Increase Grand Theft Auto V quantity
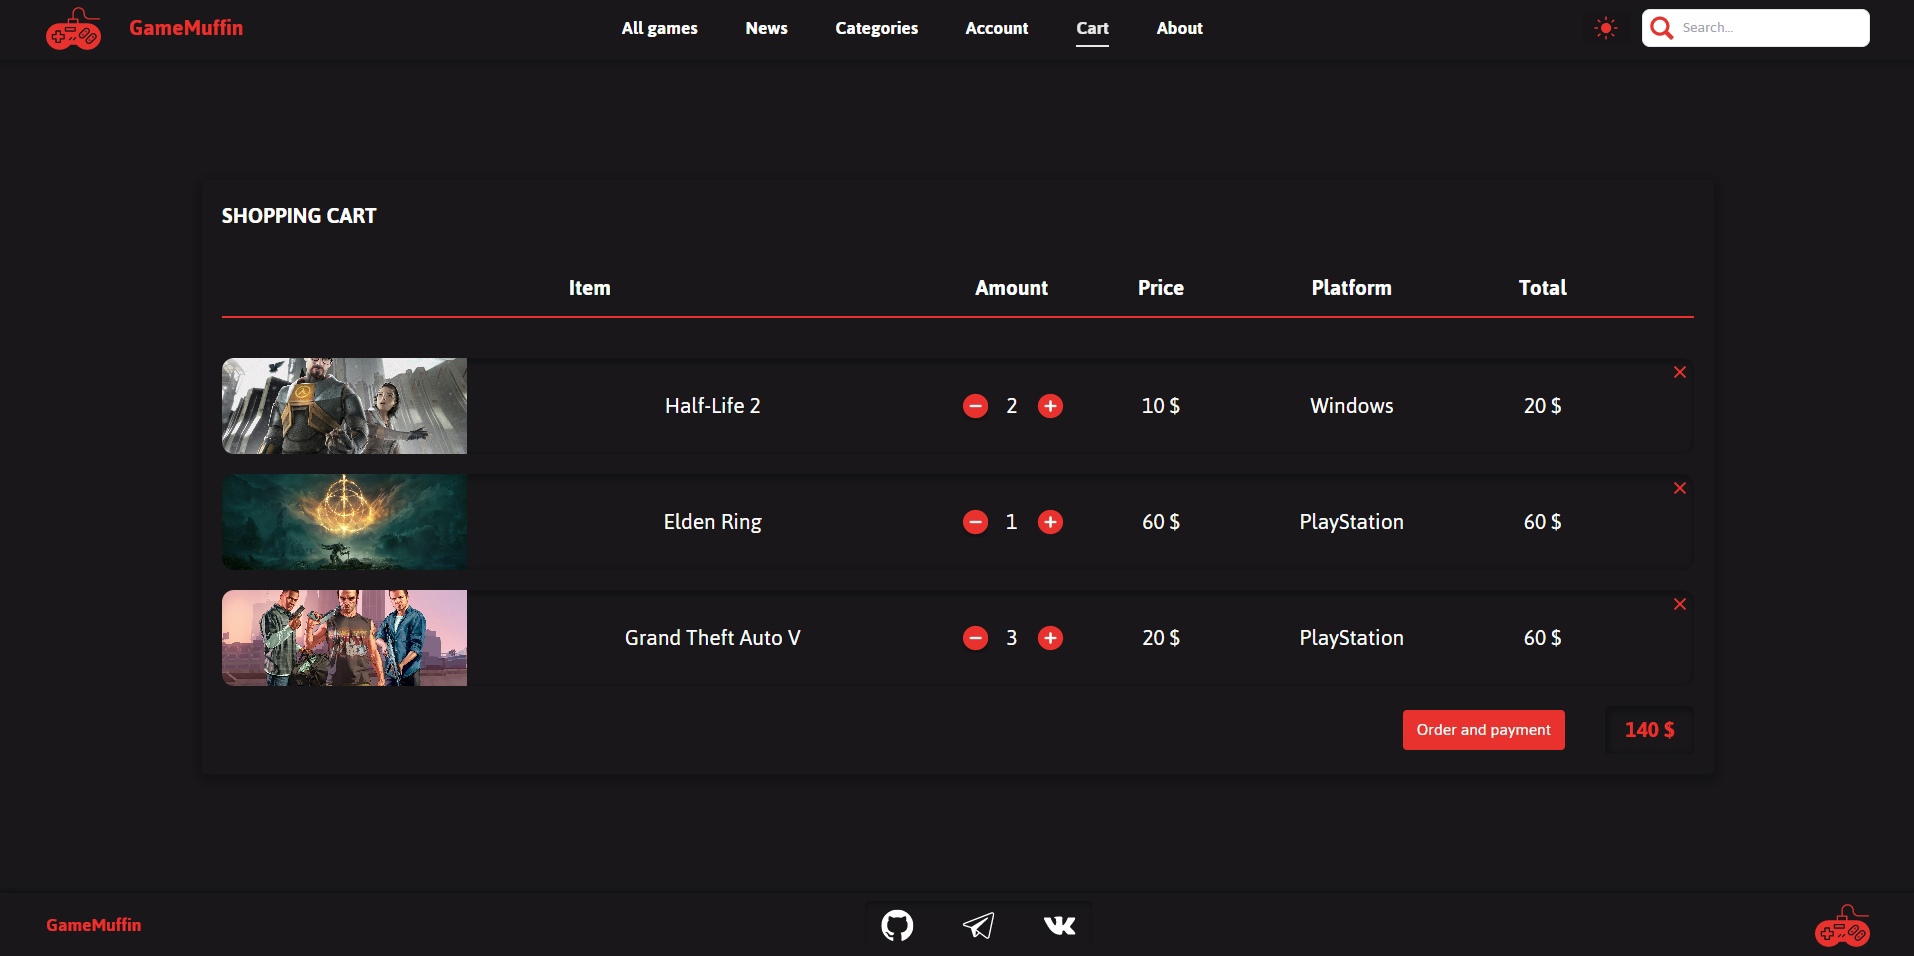 pos(1050,638)
